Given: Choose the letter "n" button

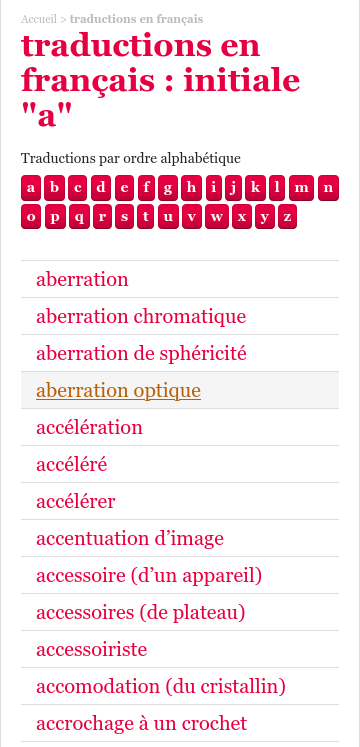Looking at the screenshot, I should (328, 188).
